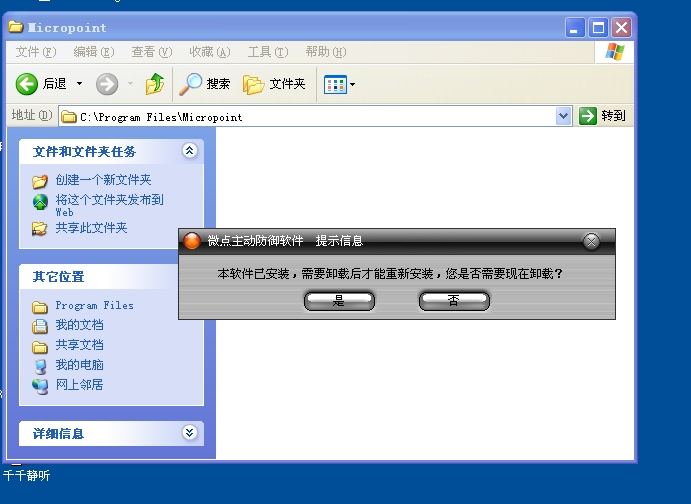
Task: Open the 查看(V) menu
Action: tap(152, 52)
